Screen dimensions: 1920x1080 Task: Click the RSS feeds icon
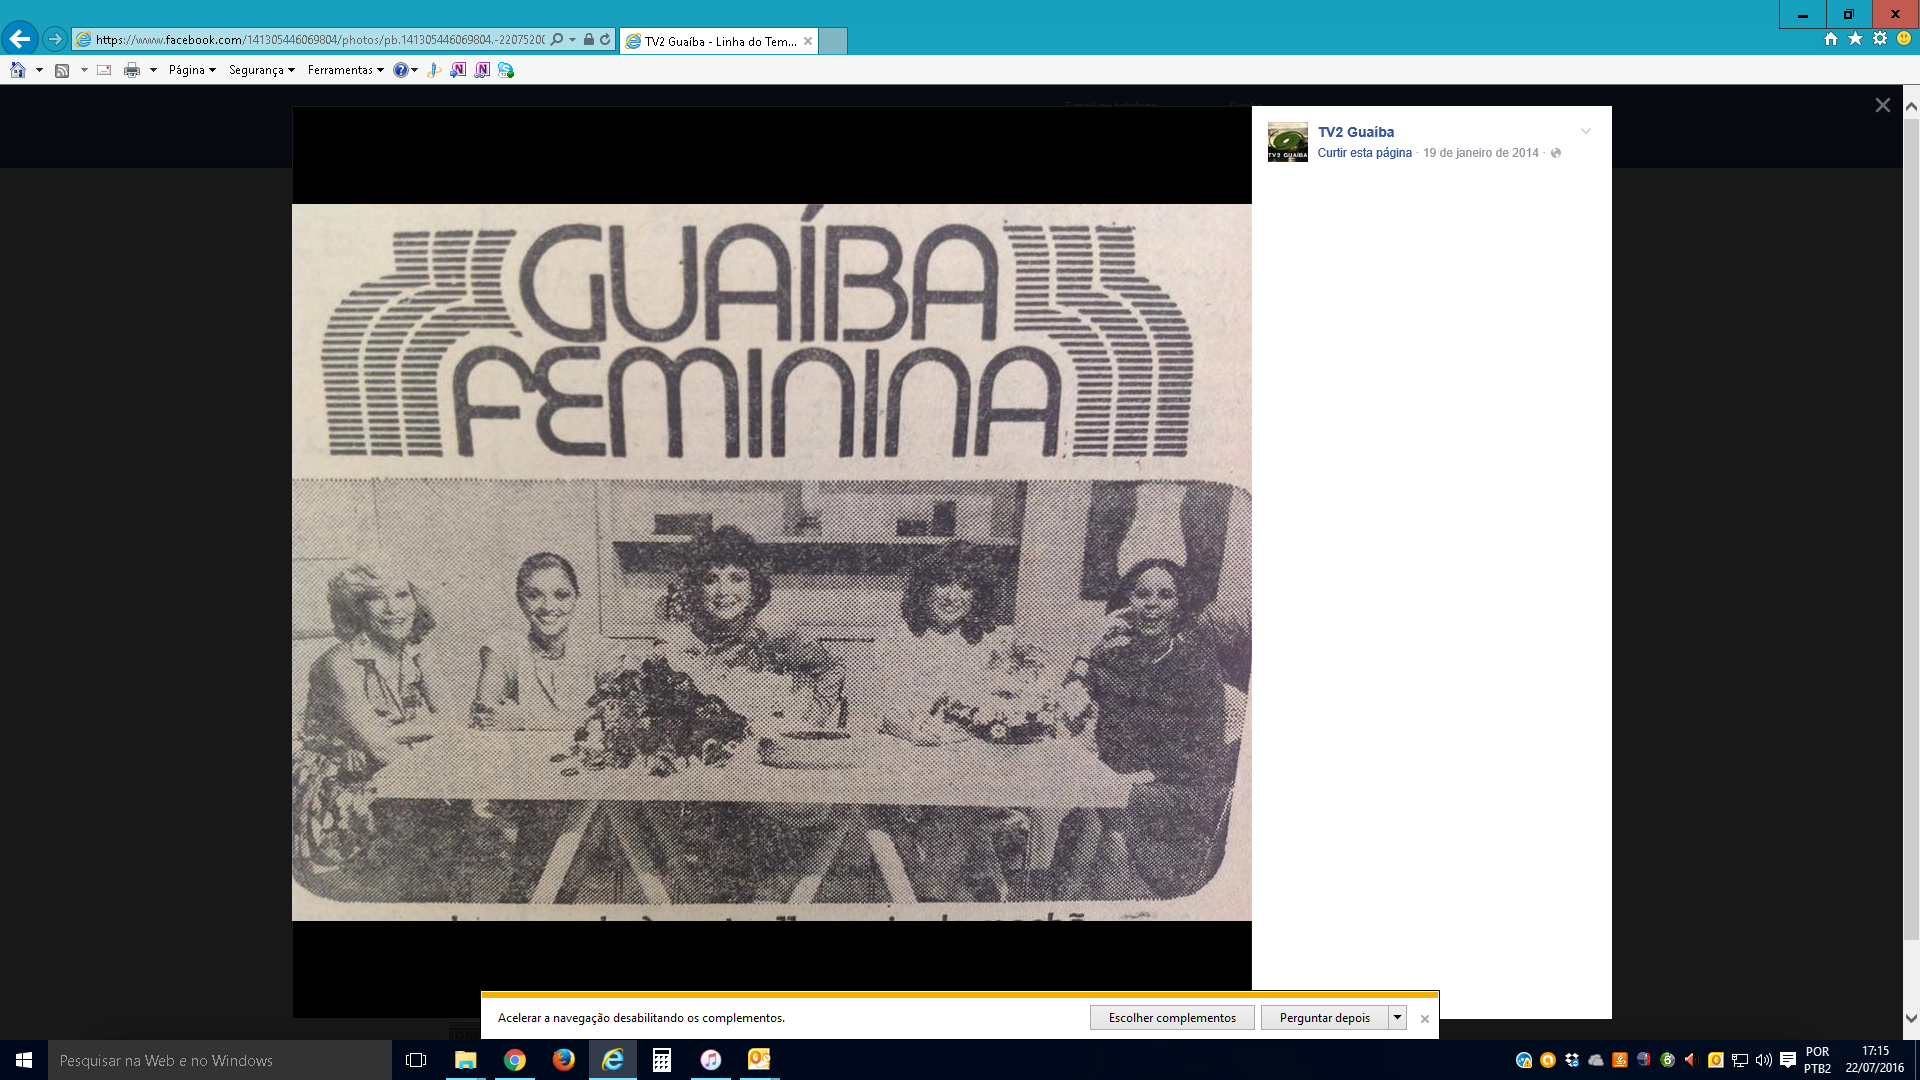tap(62, 70)
